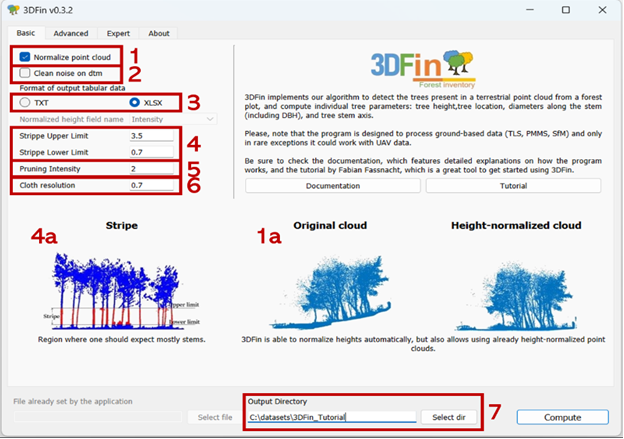The height and width of the screenshot is (439, 624).
Task: Click the Height-normalized cloud image
Action: coord(516,295)
